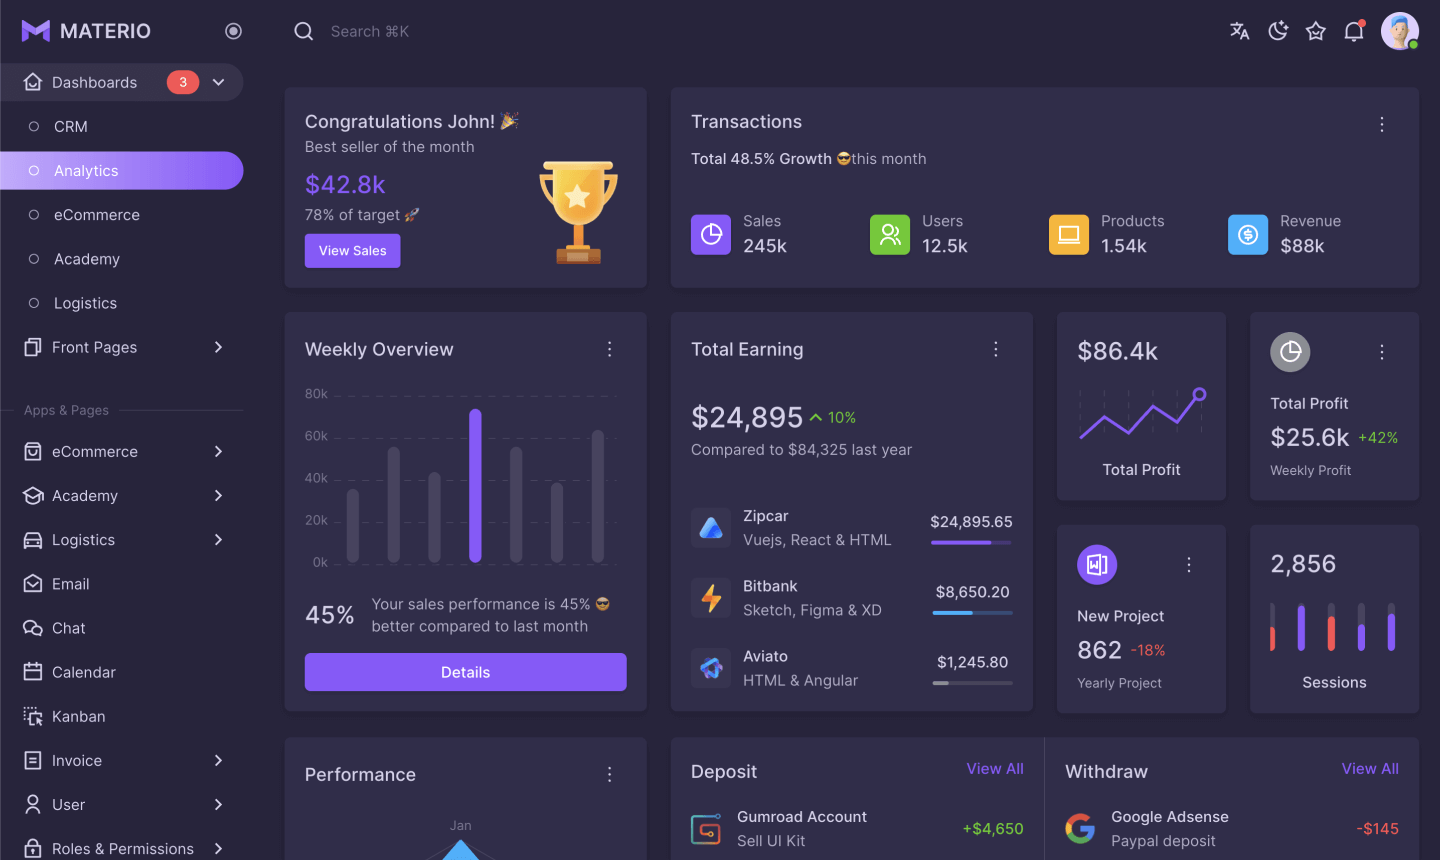Click the Zipcar earnings progress bar
1440x860 pixels.
click(x=971, y=542)
